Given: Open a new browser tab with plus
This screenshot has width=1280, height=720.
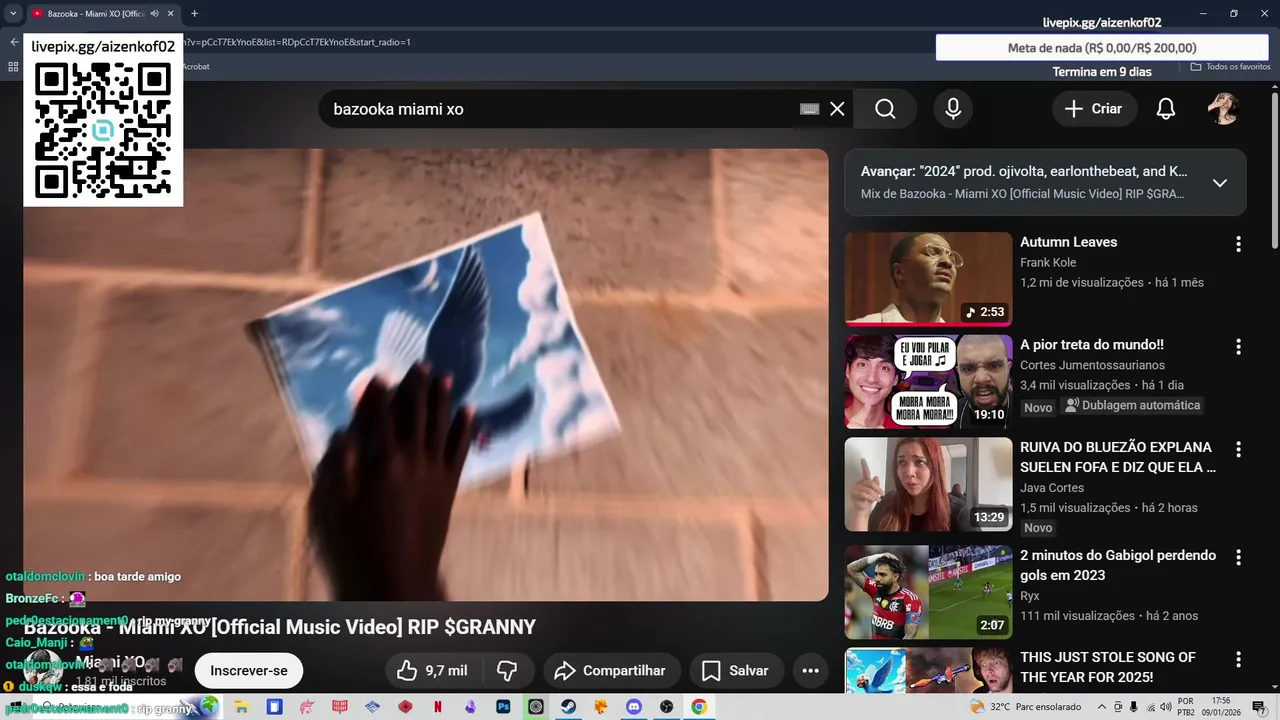Looking at the screenshot, I should click(194, 14).
